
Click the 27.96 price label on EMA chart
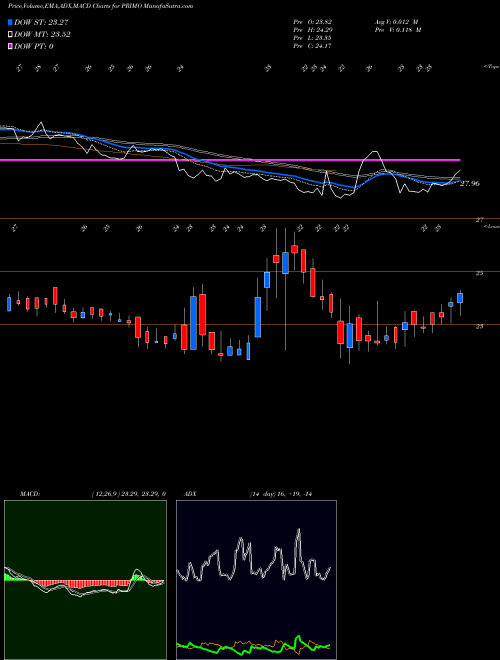click(x=470, y=184)
